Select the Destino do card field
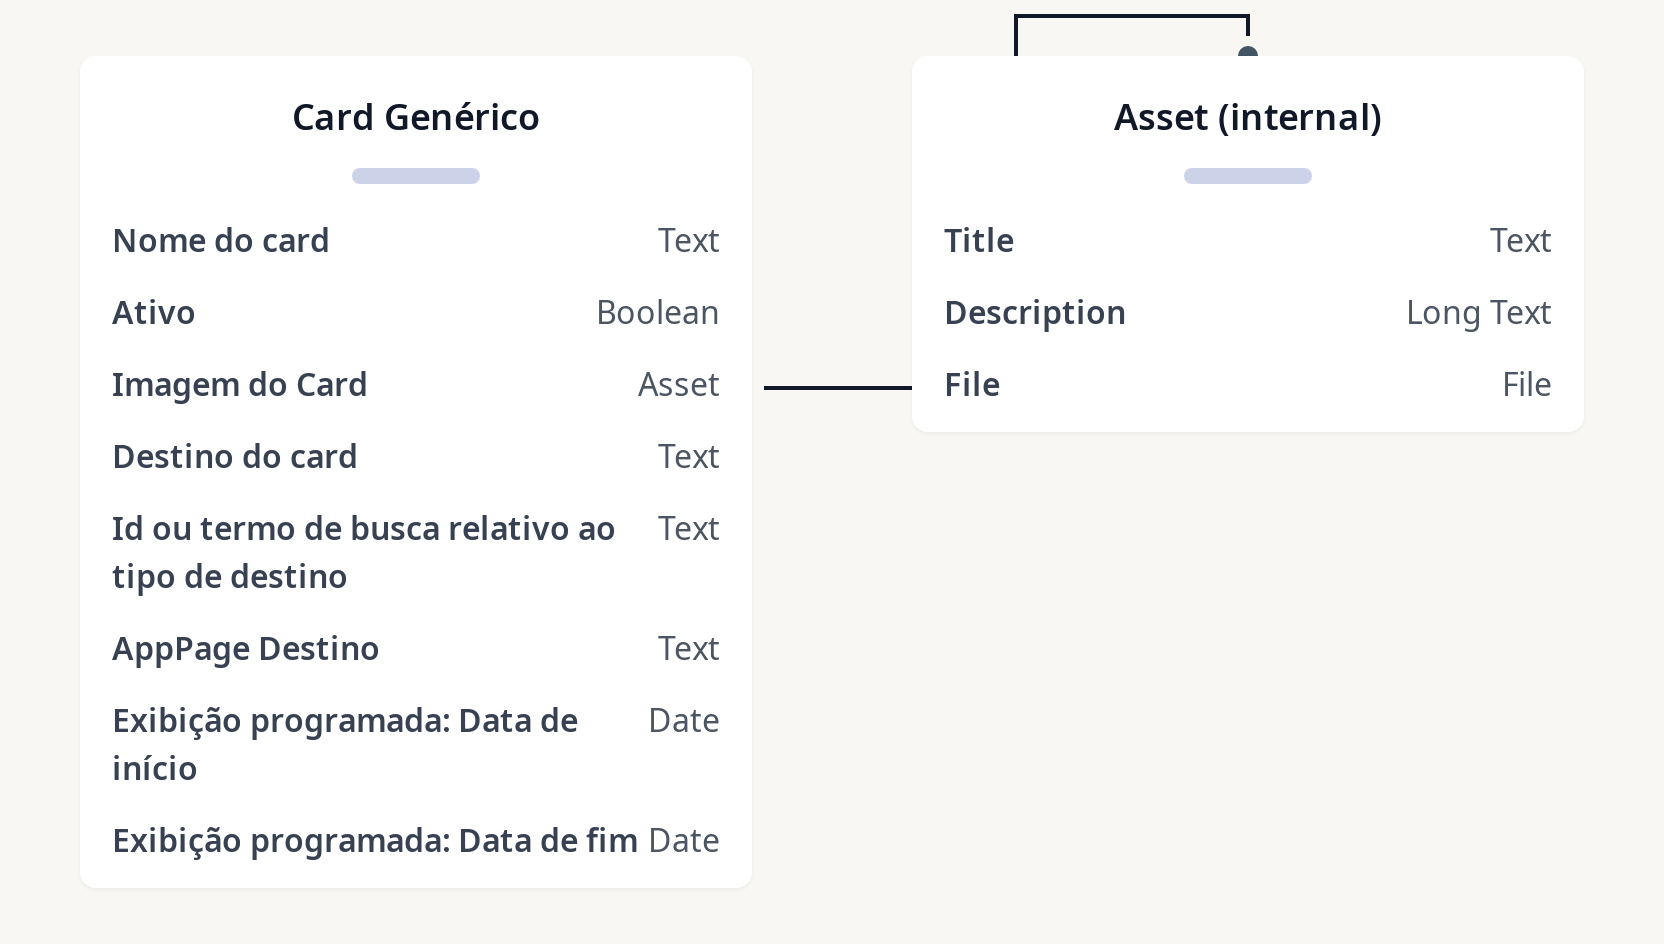The width and height of the screenshot is (1664, 944). pyautogui.click(x=235, y=457)
